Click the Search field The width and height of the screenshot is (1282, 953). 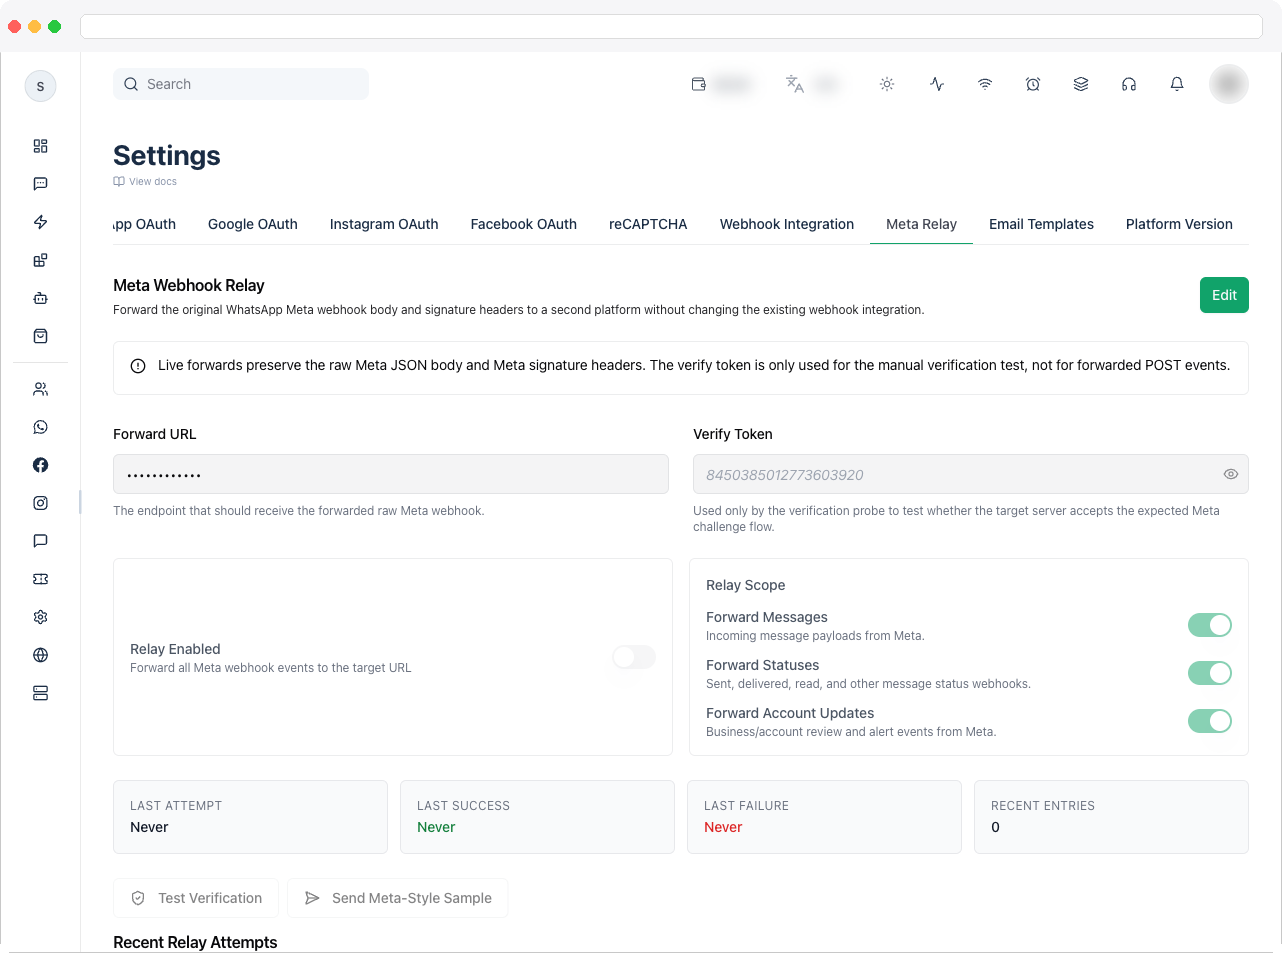point(241,84)
